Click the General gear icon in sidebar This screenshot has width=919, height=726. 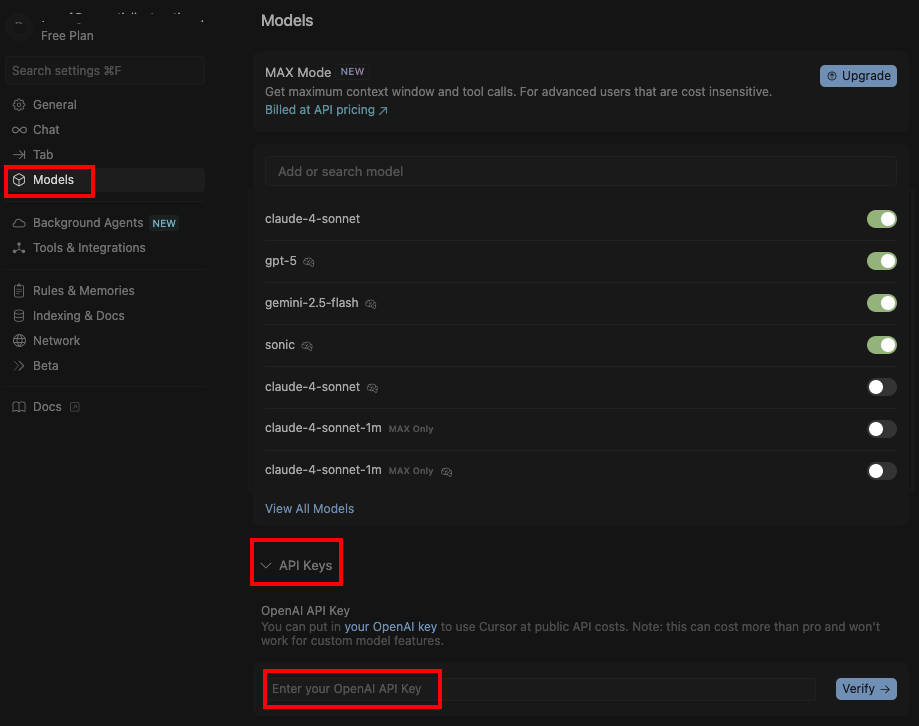point(19,105)
